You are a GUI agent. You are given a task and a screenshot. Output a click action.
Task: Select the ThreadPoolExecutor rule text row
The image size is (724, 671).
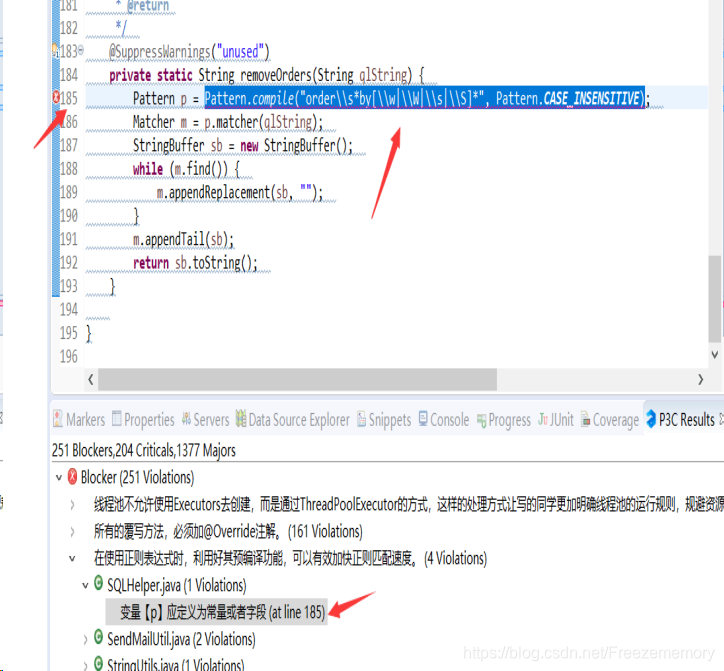[409, 504]
